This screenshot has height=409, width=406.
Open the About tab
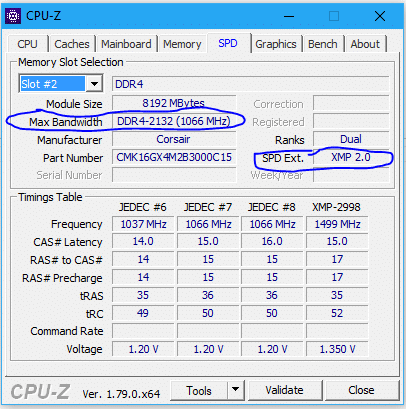365,44
